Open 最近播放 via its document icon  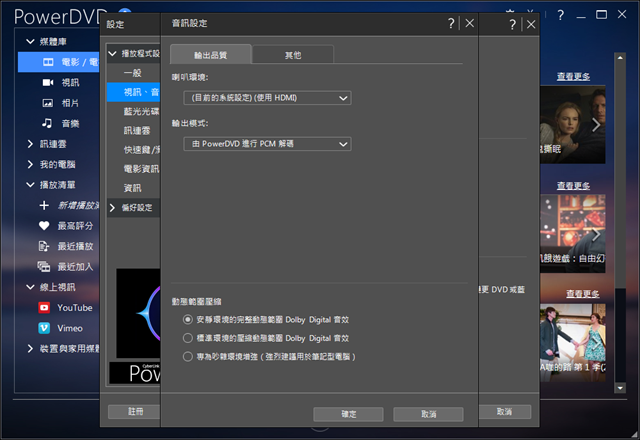[x=44, y=246]
